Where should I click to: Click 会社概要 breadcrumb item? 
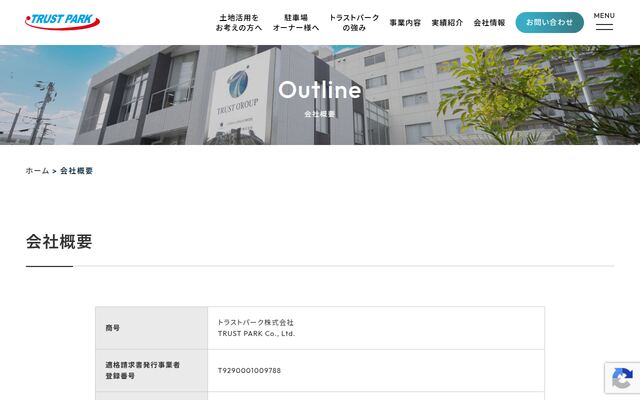coord(76,171)
